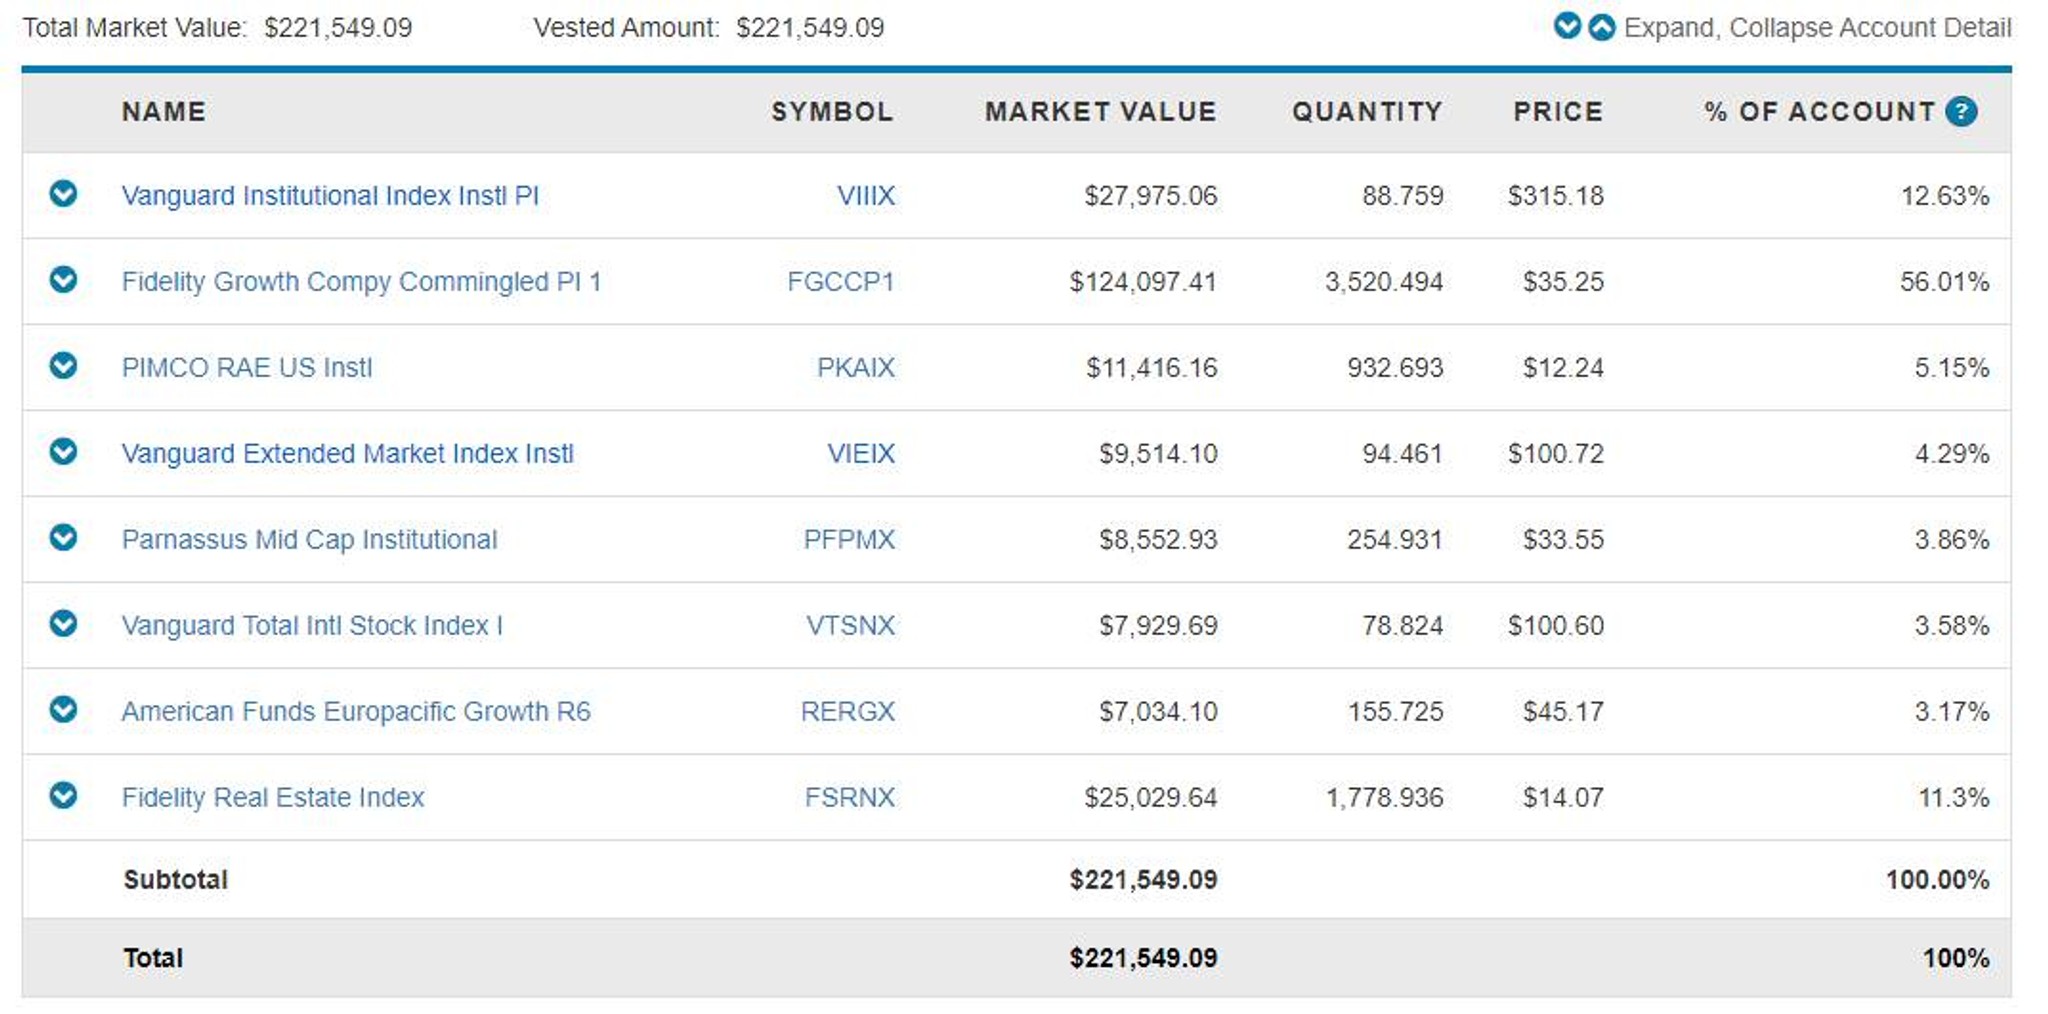Click the collapse all account detail icon
This screenshot has height=1014, width=2048.
pos(1601,27)
